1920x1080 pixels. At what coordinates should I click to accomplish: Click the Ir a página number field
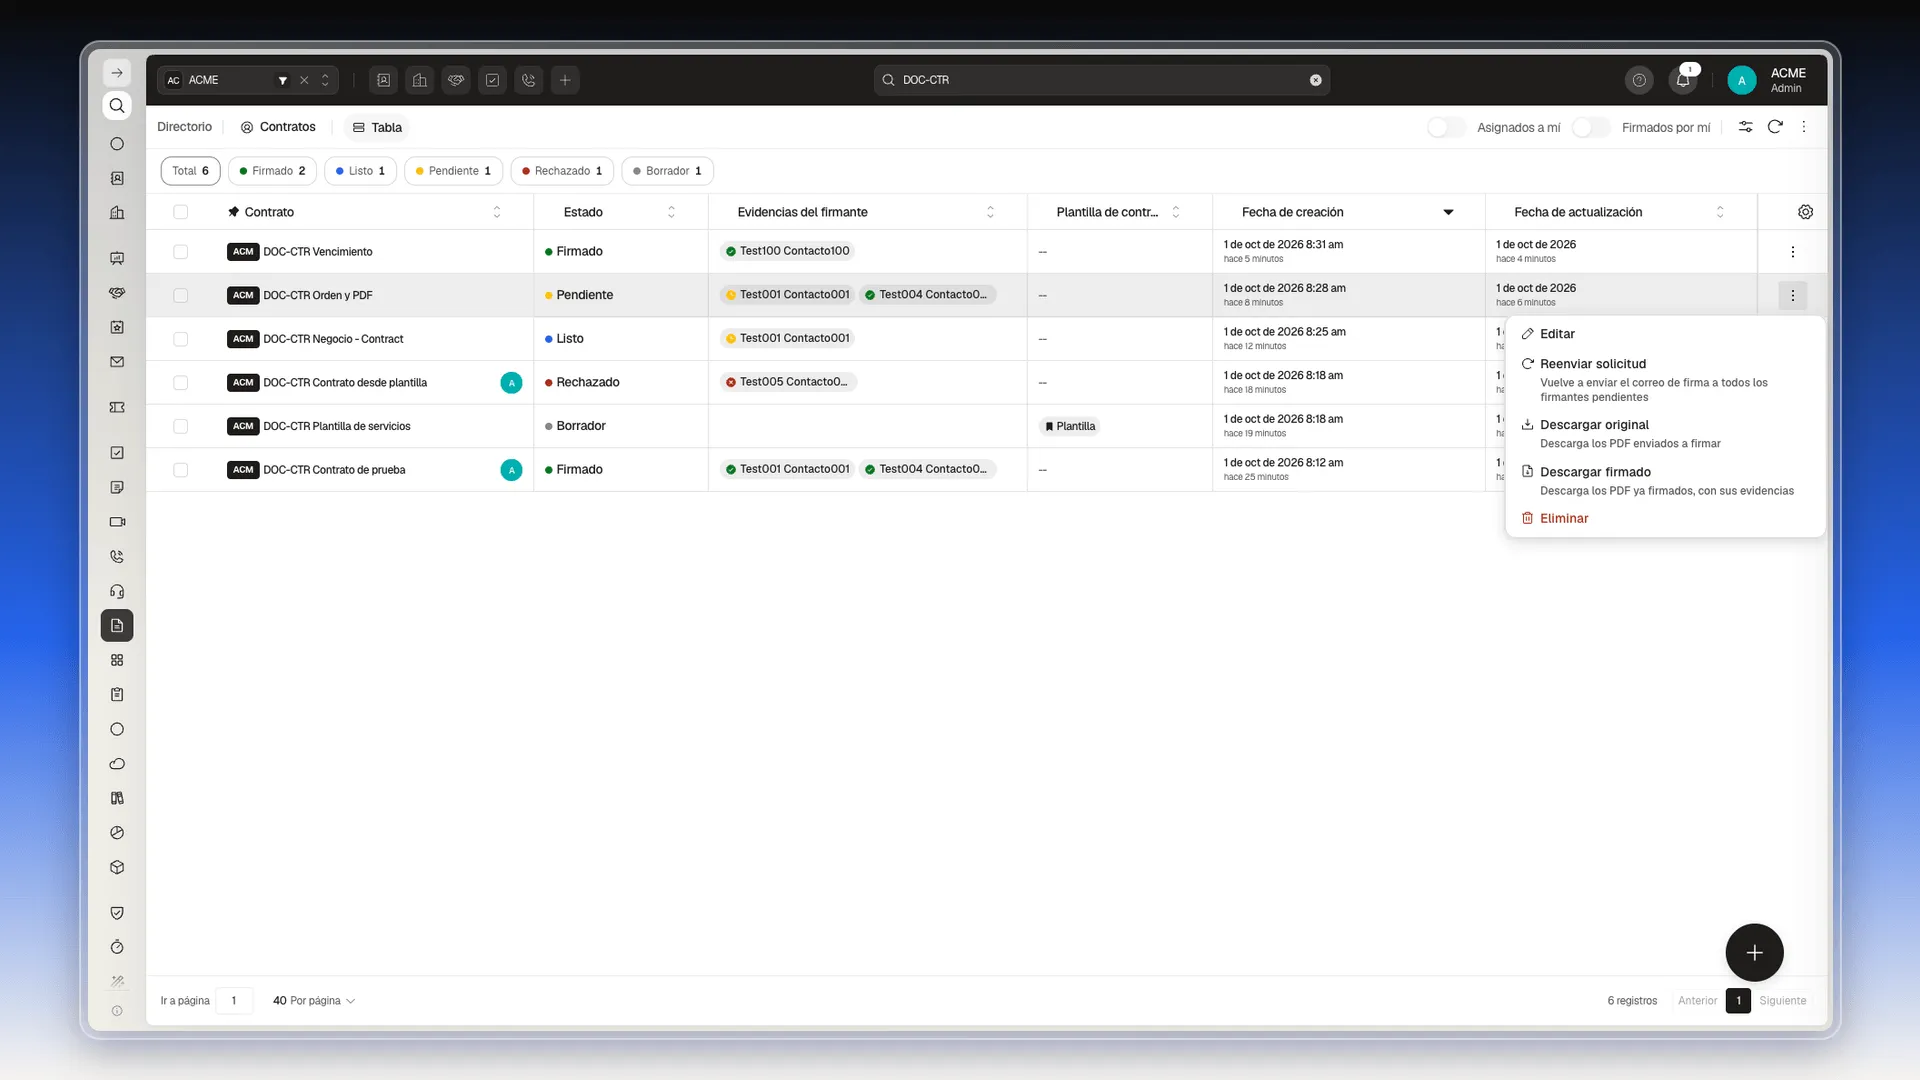234,1001
